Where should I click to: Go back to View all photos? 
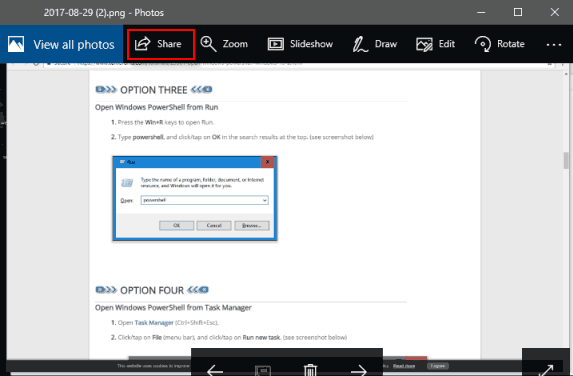61,44
